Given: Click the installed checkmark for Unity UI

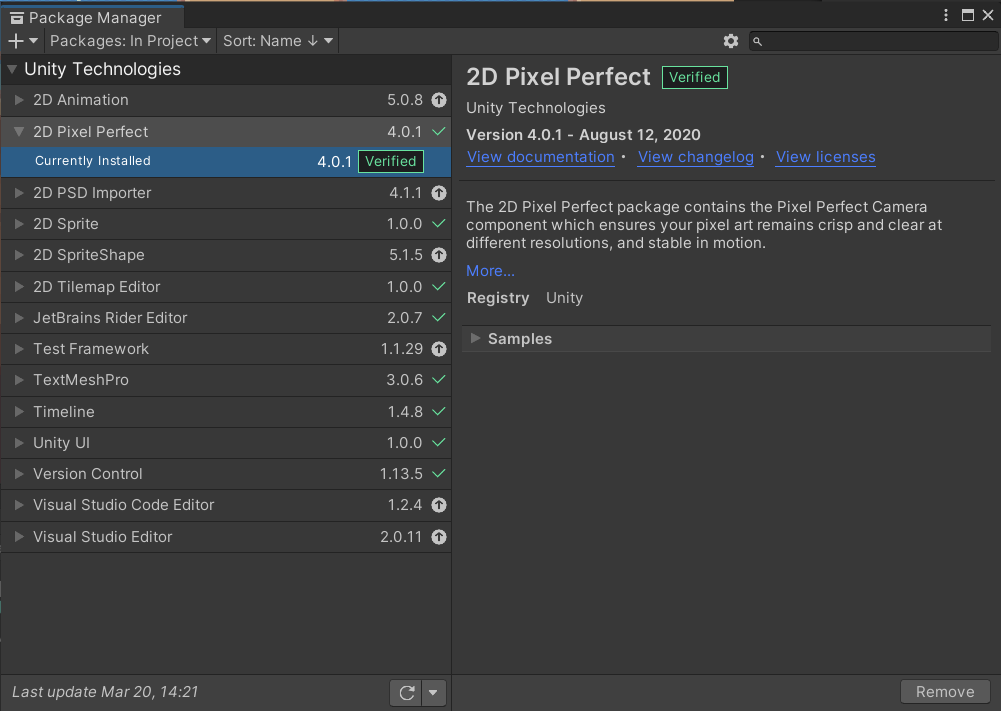Looking at the screenshot, I should pyautogui.click(x=439, y=442).
